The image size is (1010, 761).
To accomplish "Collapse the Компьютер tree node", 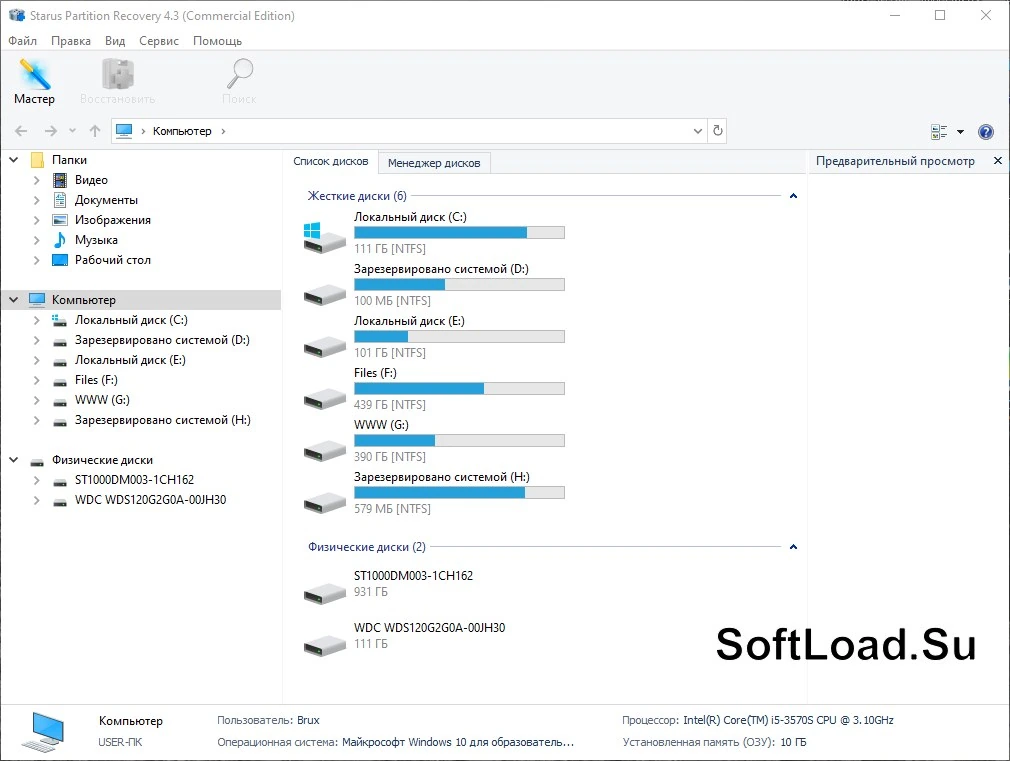I will [x=14, y=299].
